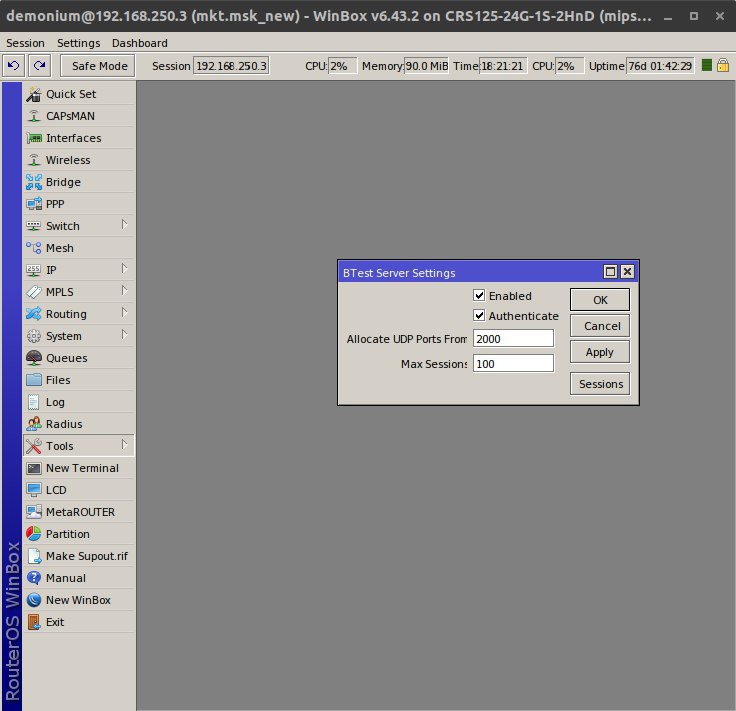736x711 pixels.
Task: Open Quick Set via its icon
Action: pos(34,94)
